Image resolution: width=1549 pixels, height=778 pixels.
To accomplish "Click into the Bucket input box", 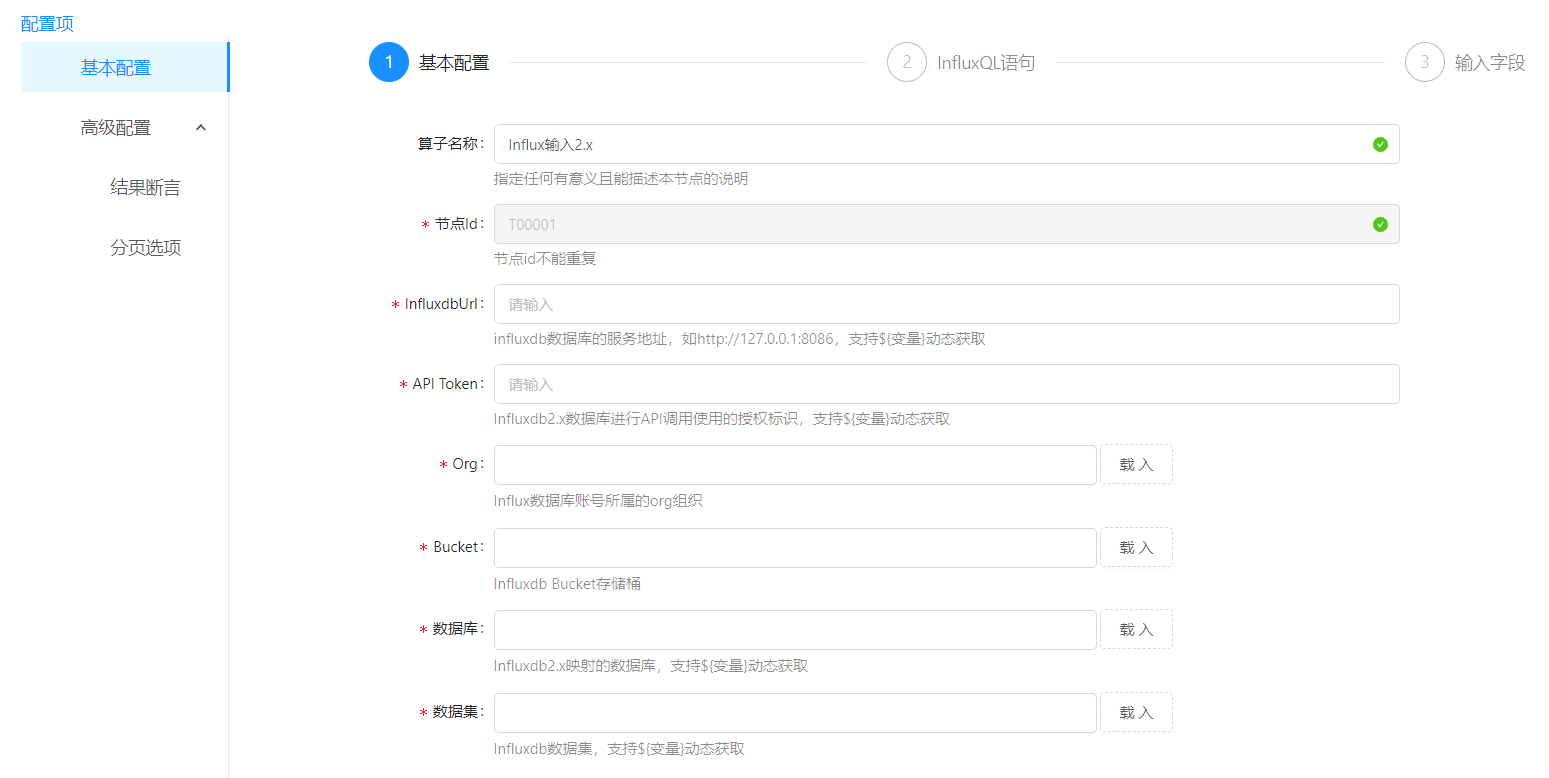I will tap(795, 547).
